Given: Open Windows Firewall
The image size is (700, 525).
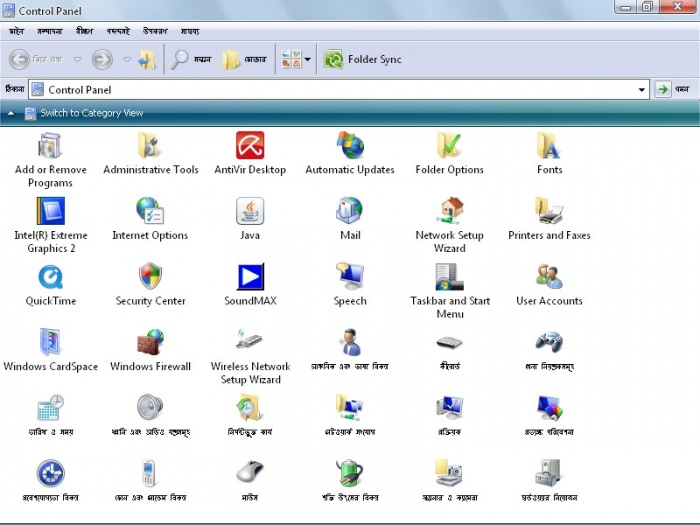Looking at the screenshot, I should tap(150, 350).
